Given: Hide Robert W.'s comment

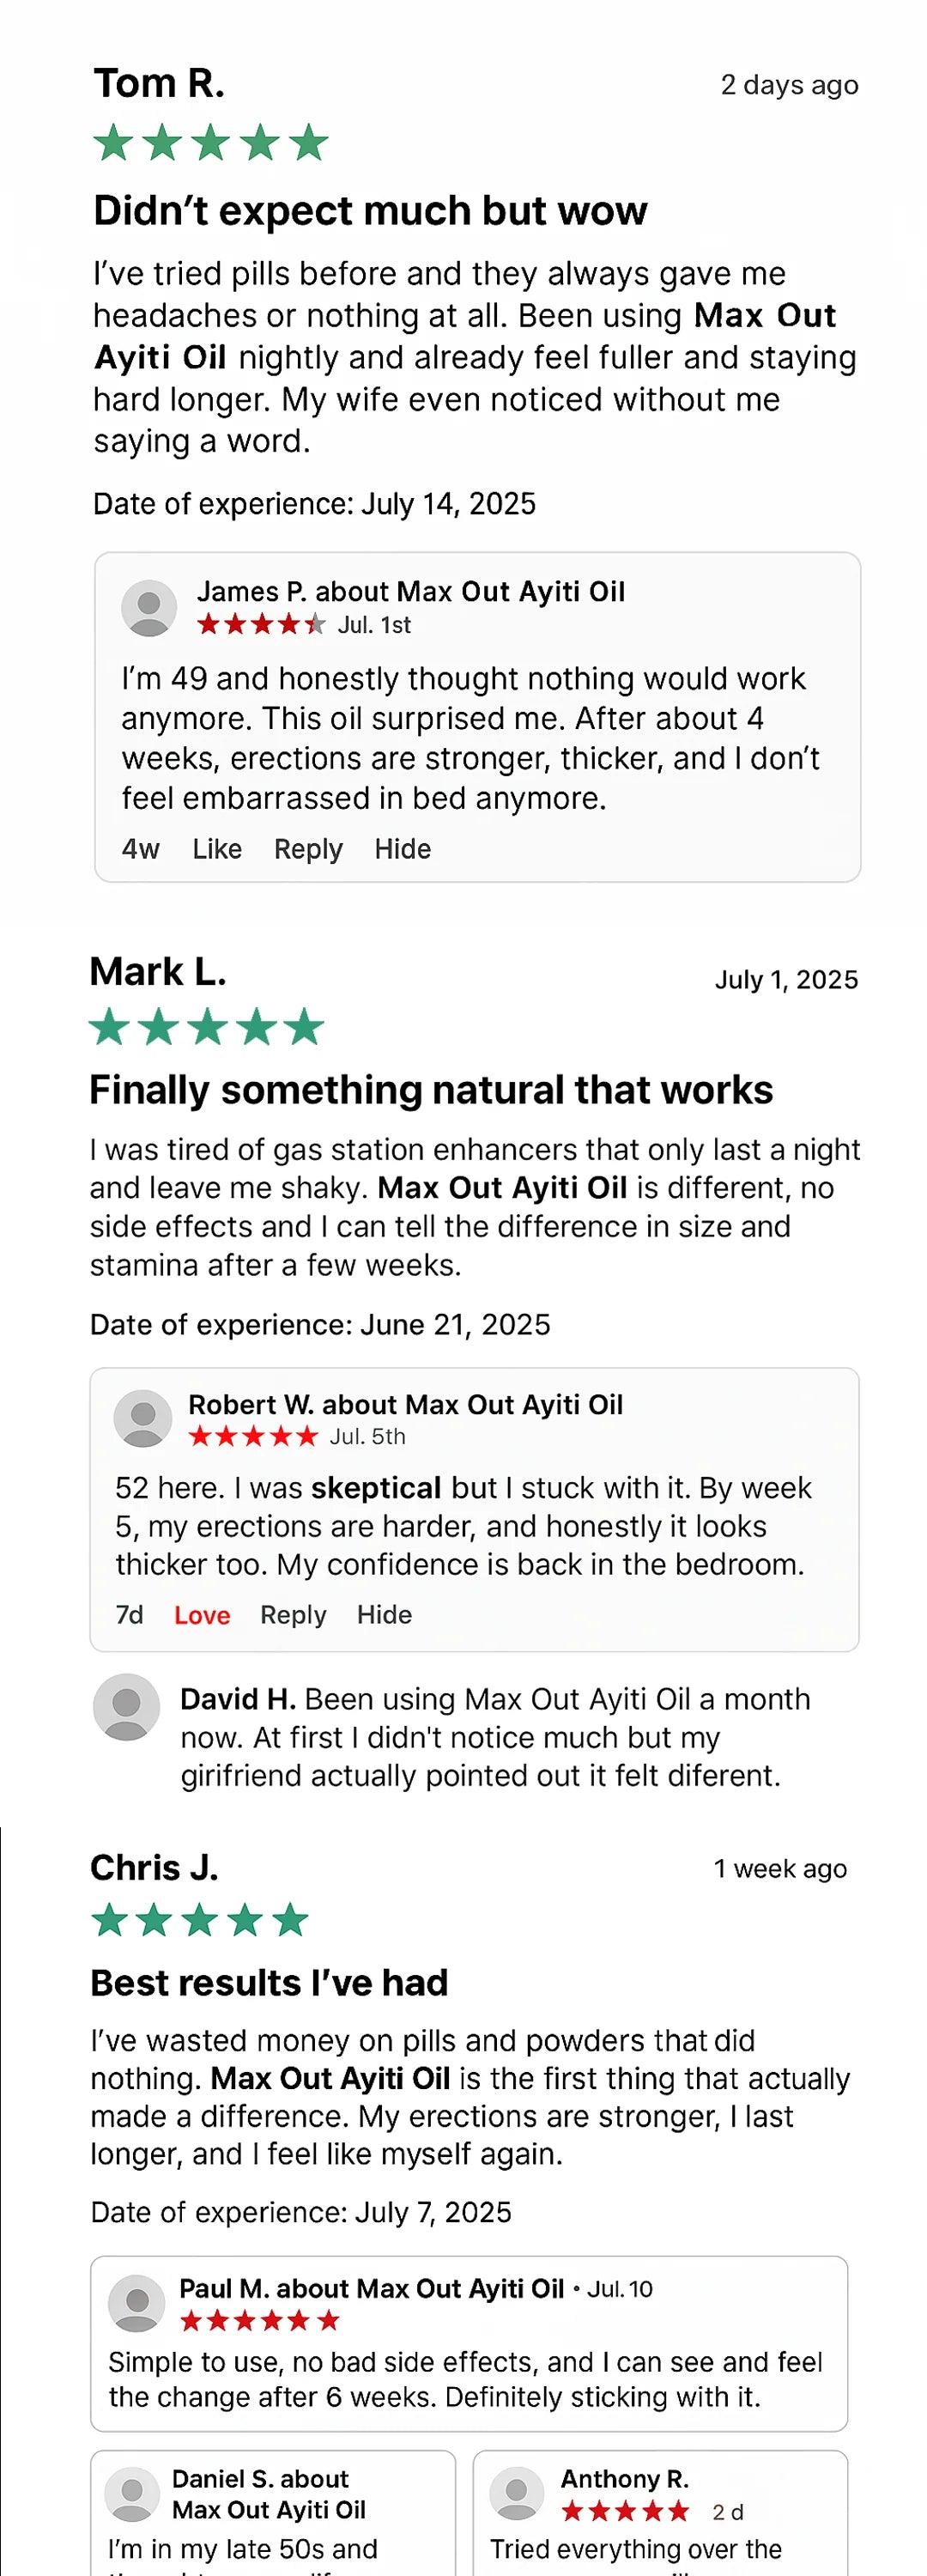Looking at the screenshot, I should click(x=384, y=1615).
